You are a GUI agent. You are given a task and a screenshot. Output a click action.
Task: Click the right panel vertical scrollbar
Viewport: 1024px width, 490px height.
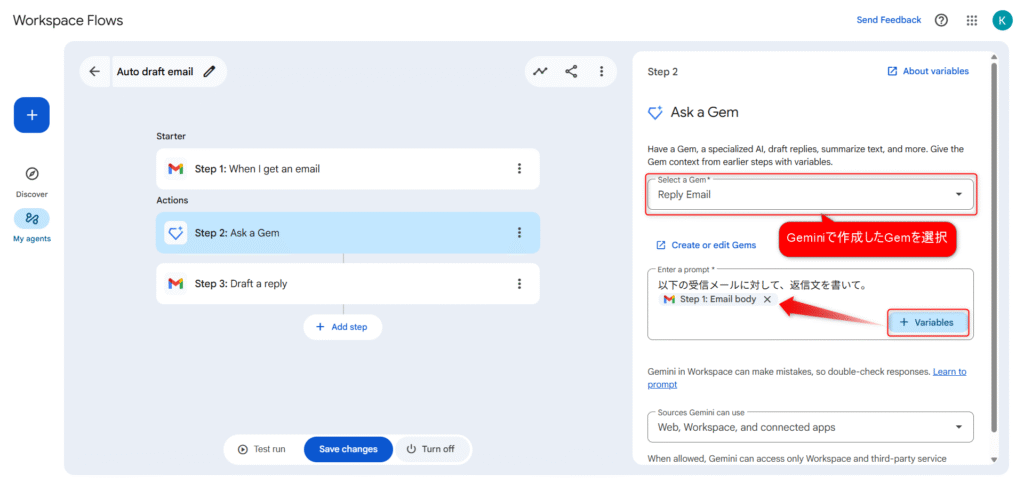(993, 250)
